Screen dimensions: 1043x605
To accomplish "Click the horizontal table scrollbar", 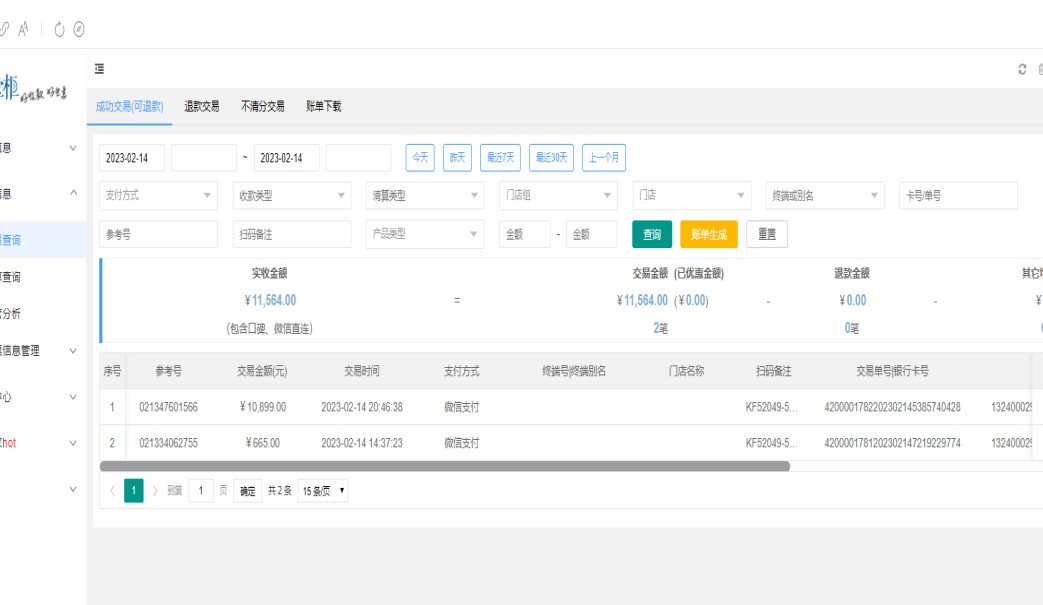I will (445, 466).
